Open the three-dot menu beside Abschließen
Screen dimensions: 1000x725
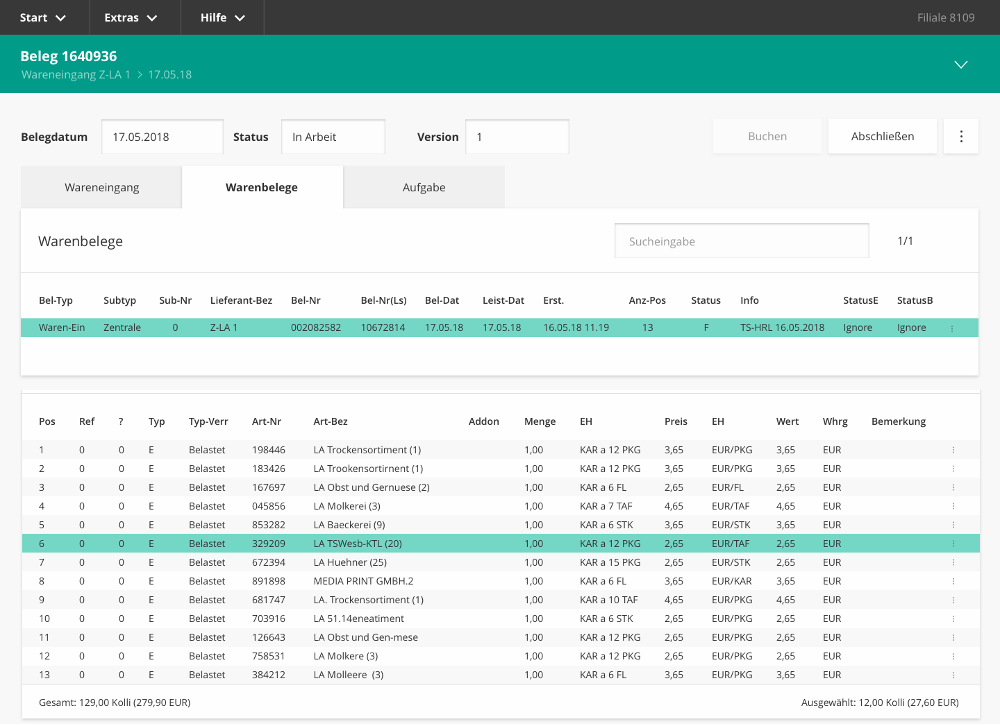[961, 136]
